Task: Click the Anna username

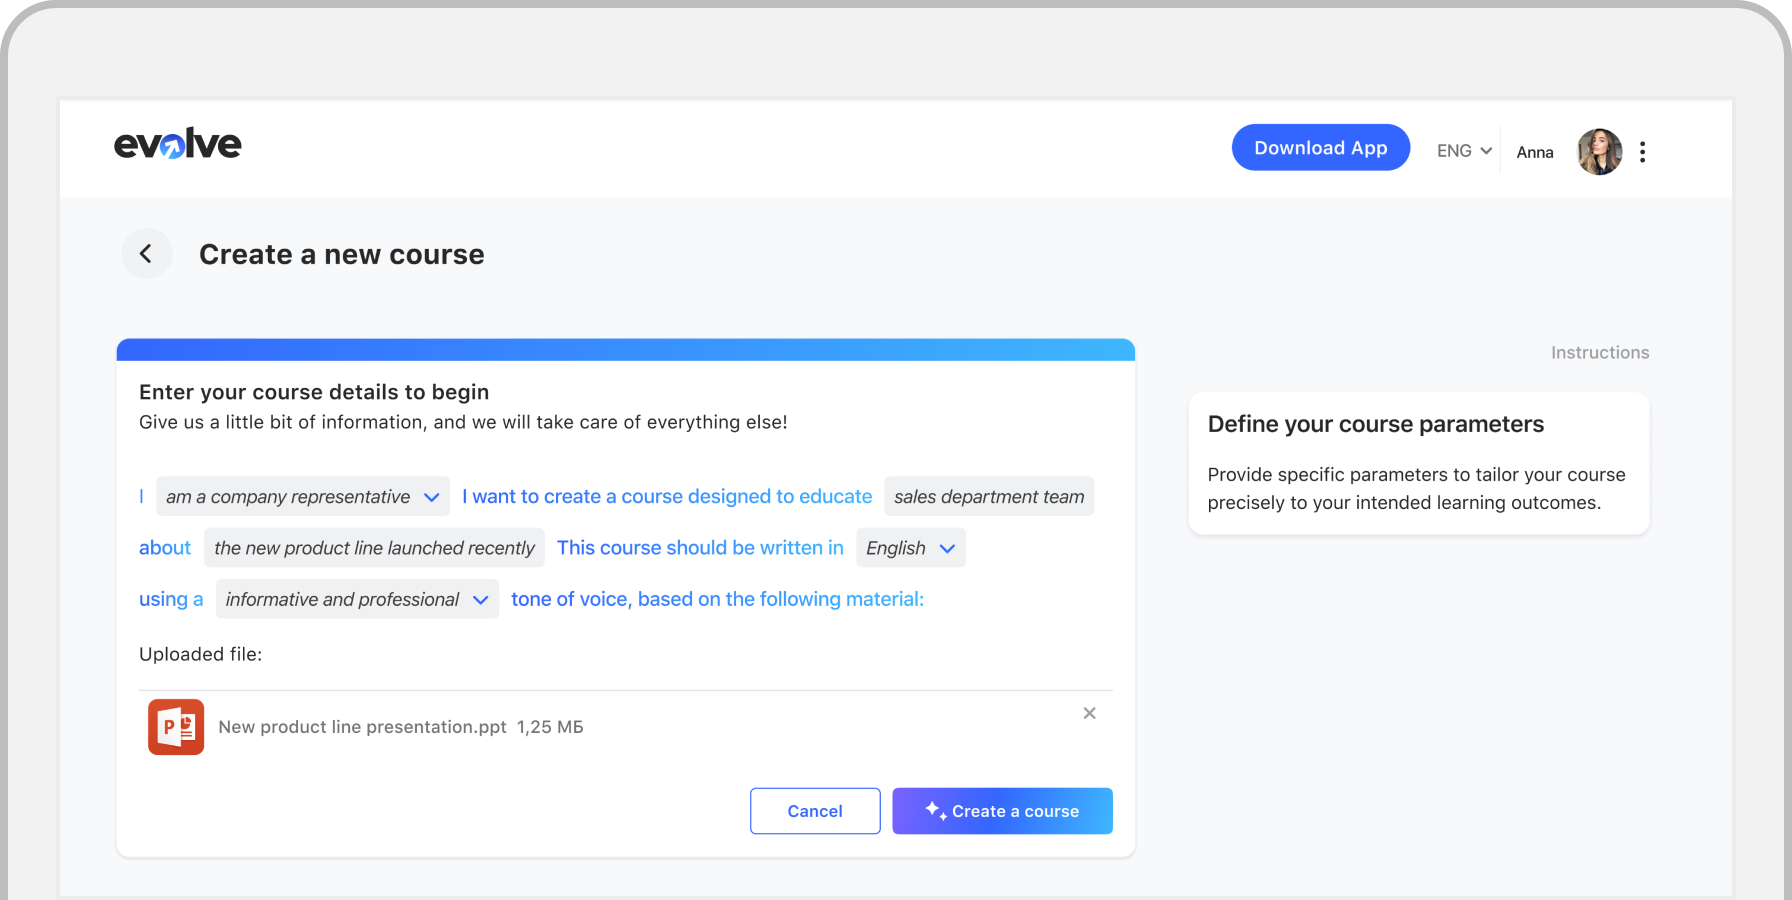Action: tap(1534, 152)
